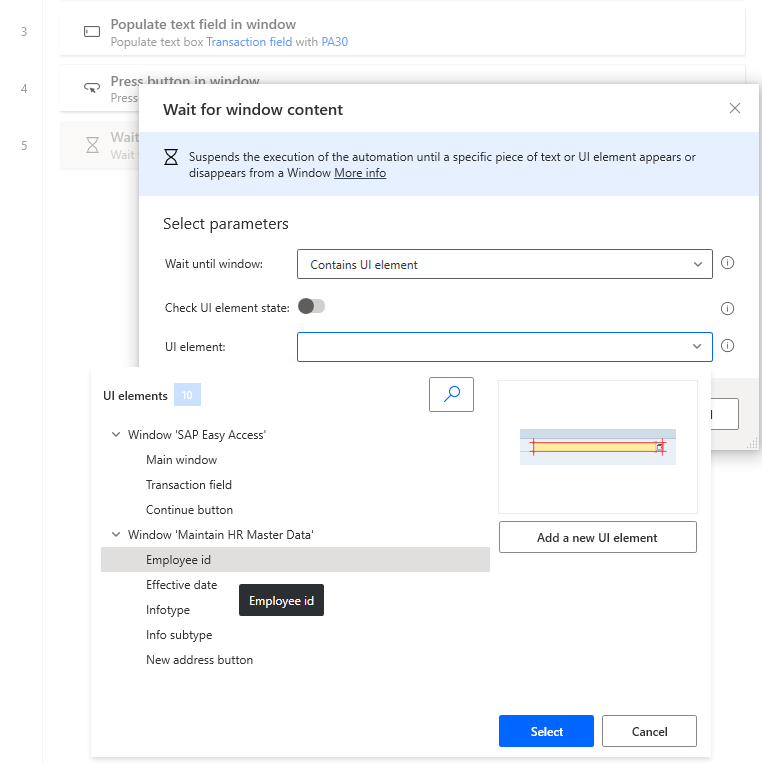Click the hourglass icon on step 5
Viewport: 762px width, 764px height.
click(x=92, y=145)
